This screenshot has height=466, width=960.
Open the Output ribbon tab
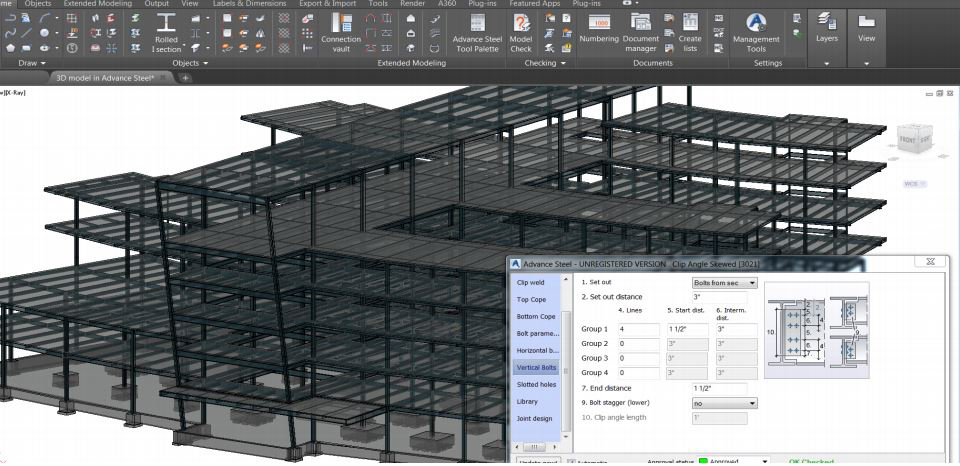tap(157, 4)
